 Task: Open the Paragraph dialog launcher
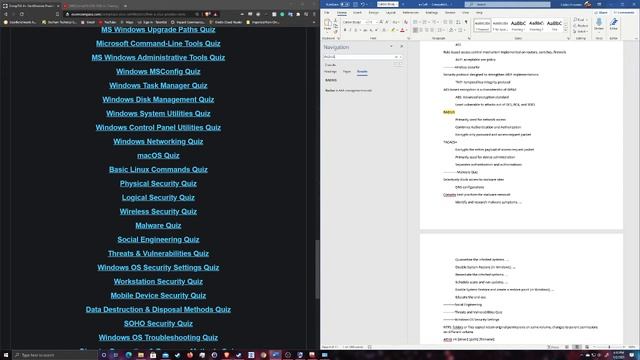click(469, 38)
